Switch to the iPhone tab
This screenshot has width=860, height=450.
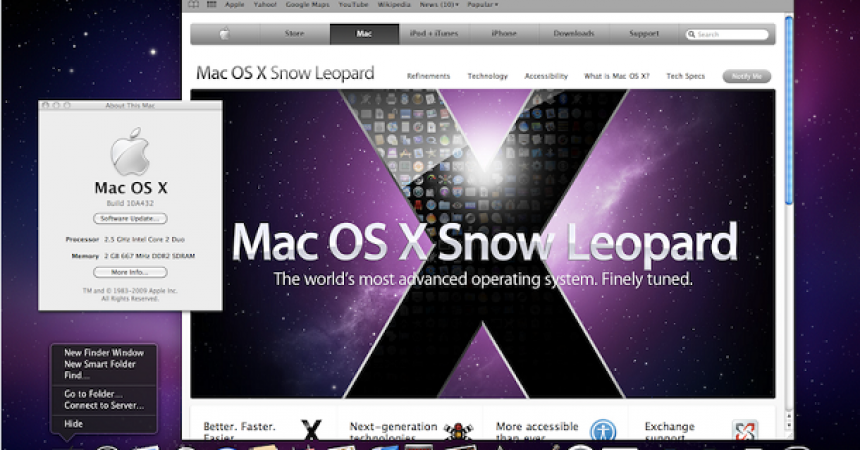504,34
